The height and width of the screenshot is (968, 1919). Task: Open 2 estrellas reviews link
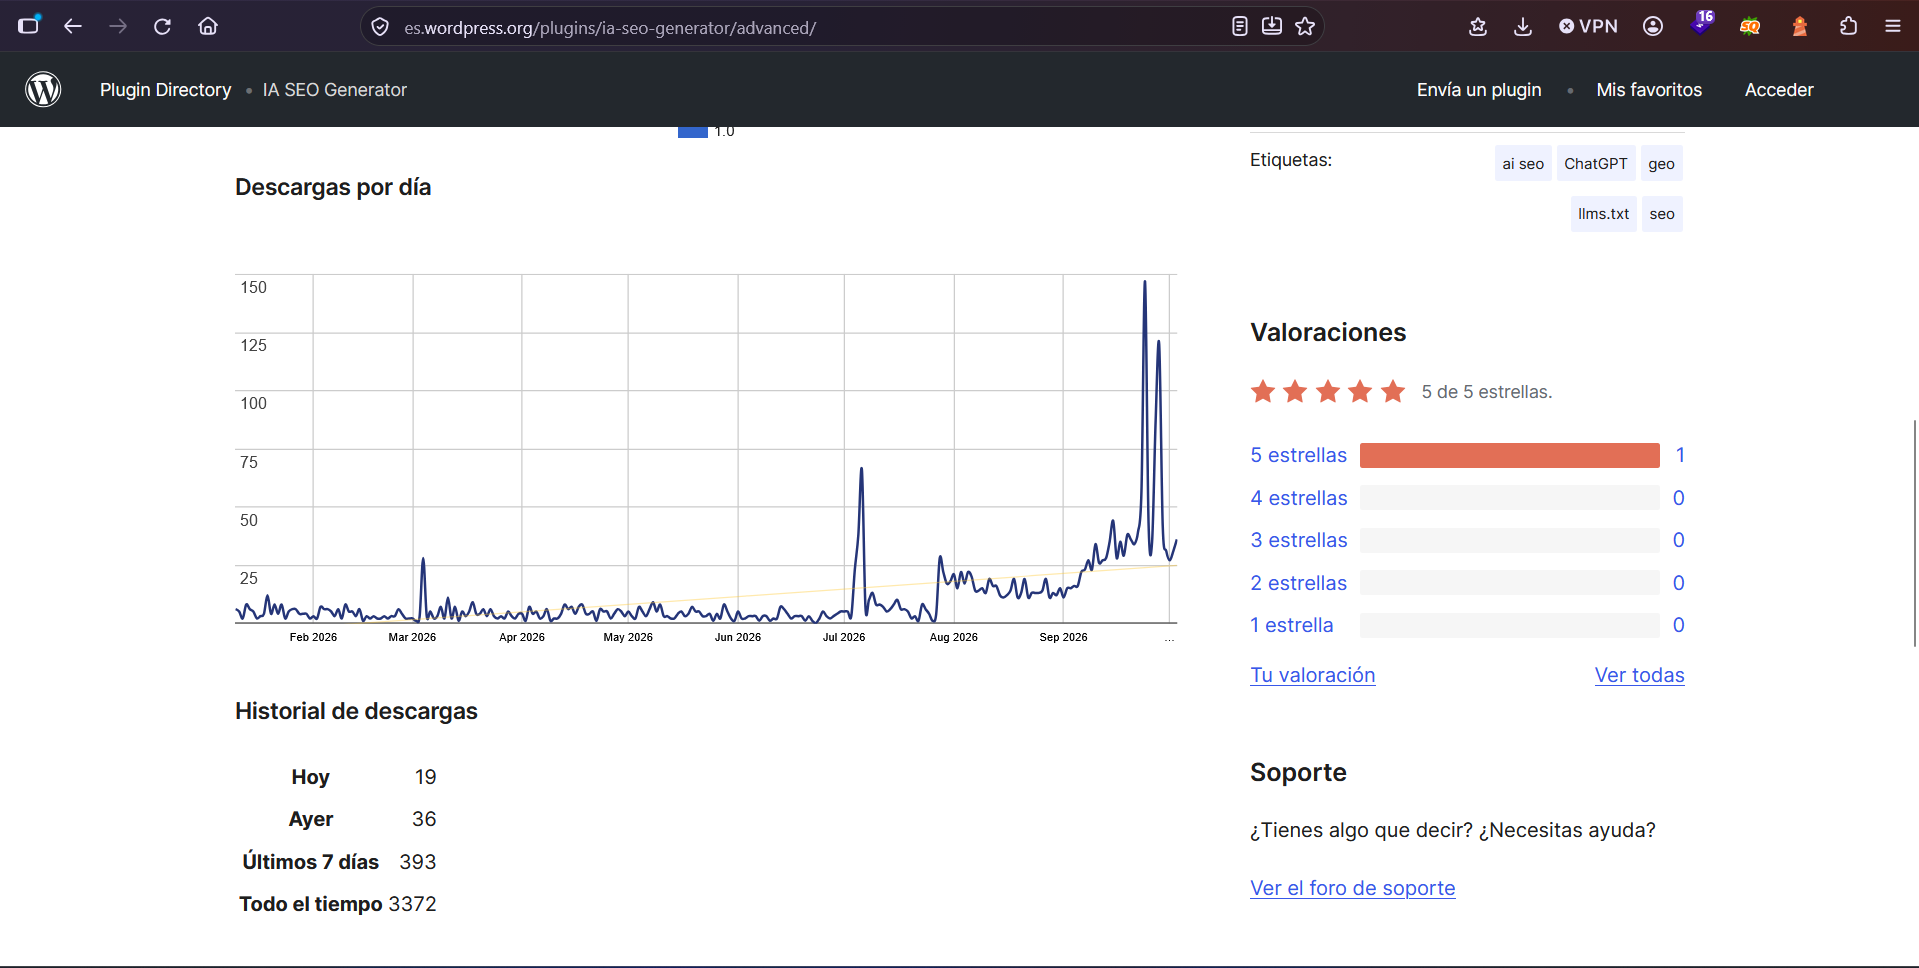pos(1298,583)
